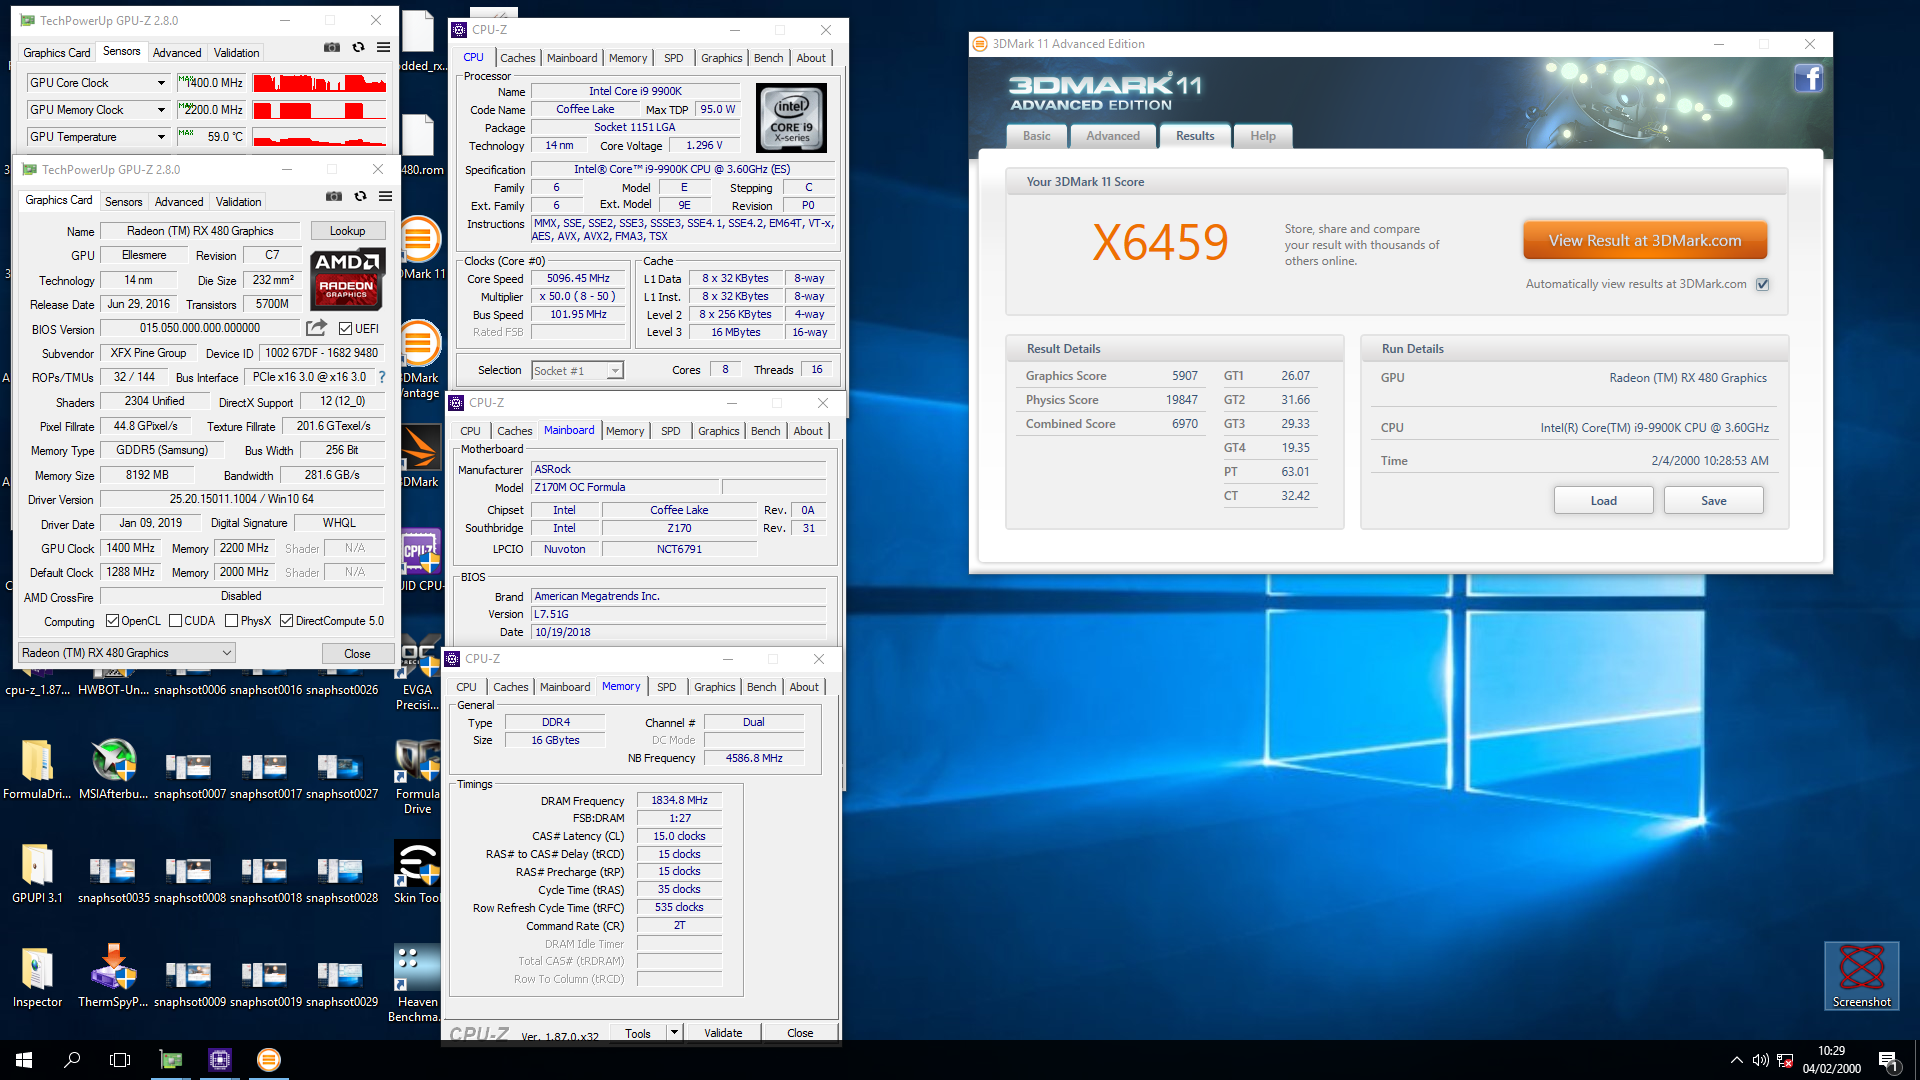Click the AMD Radeon Graphics logo
This screenshot has width=1920, height=1080.
coord(346,277)
